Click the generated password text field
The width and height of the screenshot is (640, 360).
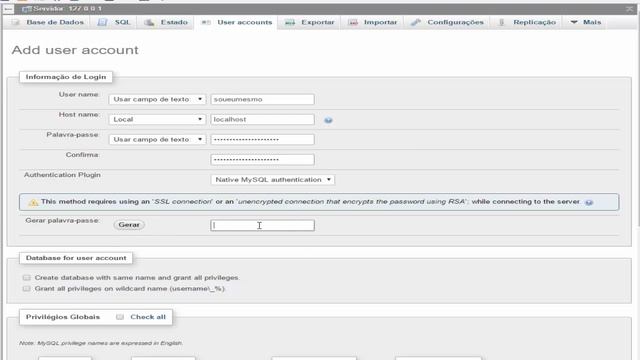[262, 225]
